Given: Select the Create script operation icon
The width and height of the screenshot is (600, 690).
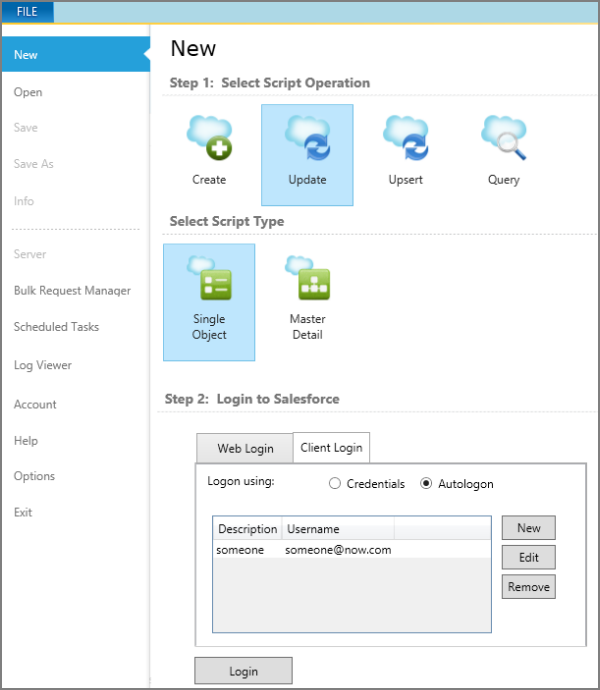Looking at the screenshot, I should pos(209,138).
